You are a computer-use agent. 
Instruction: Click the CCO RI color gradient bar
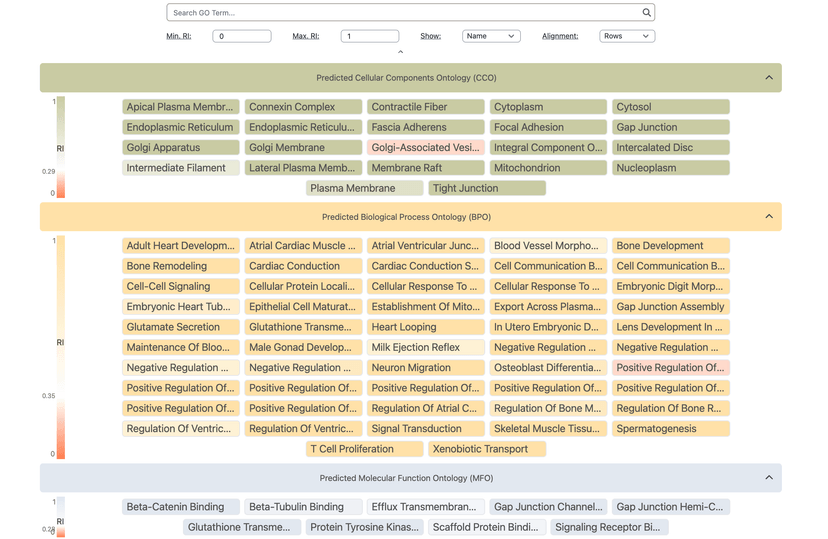click(61, 147)
